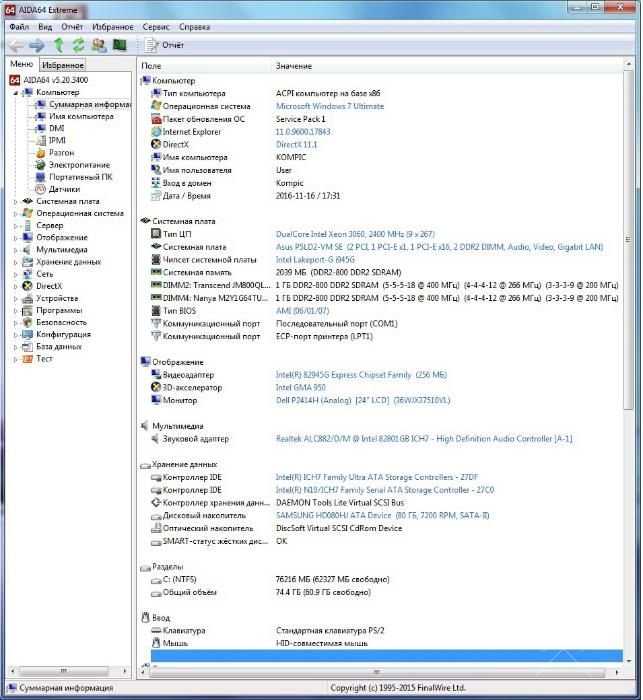Screen dimensions: 643x700
Task: Click the Forward arrow toolbar icon
Action: (37, 45)
